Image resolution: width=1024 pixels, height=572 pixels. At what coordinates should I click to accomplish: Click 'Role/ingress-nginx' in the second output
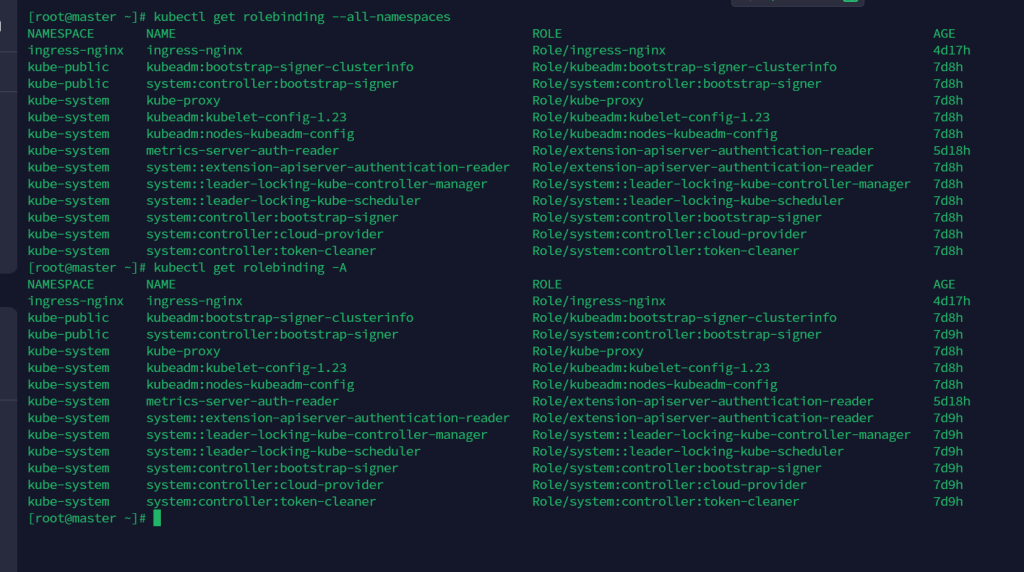point(599,301)
